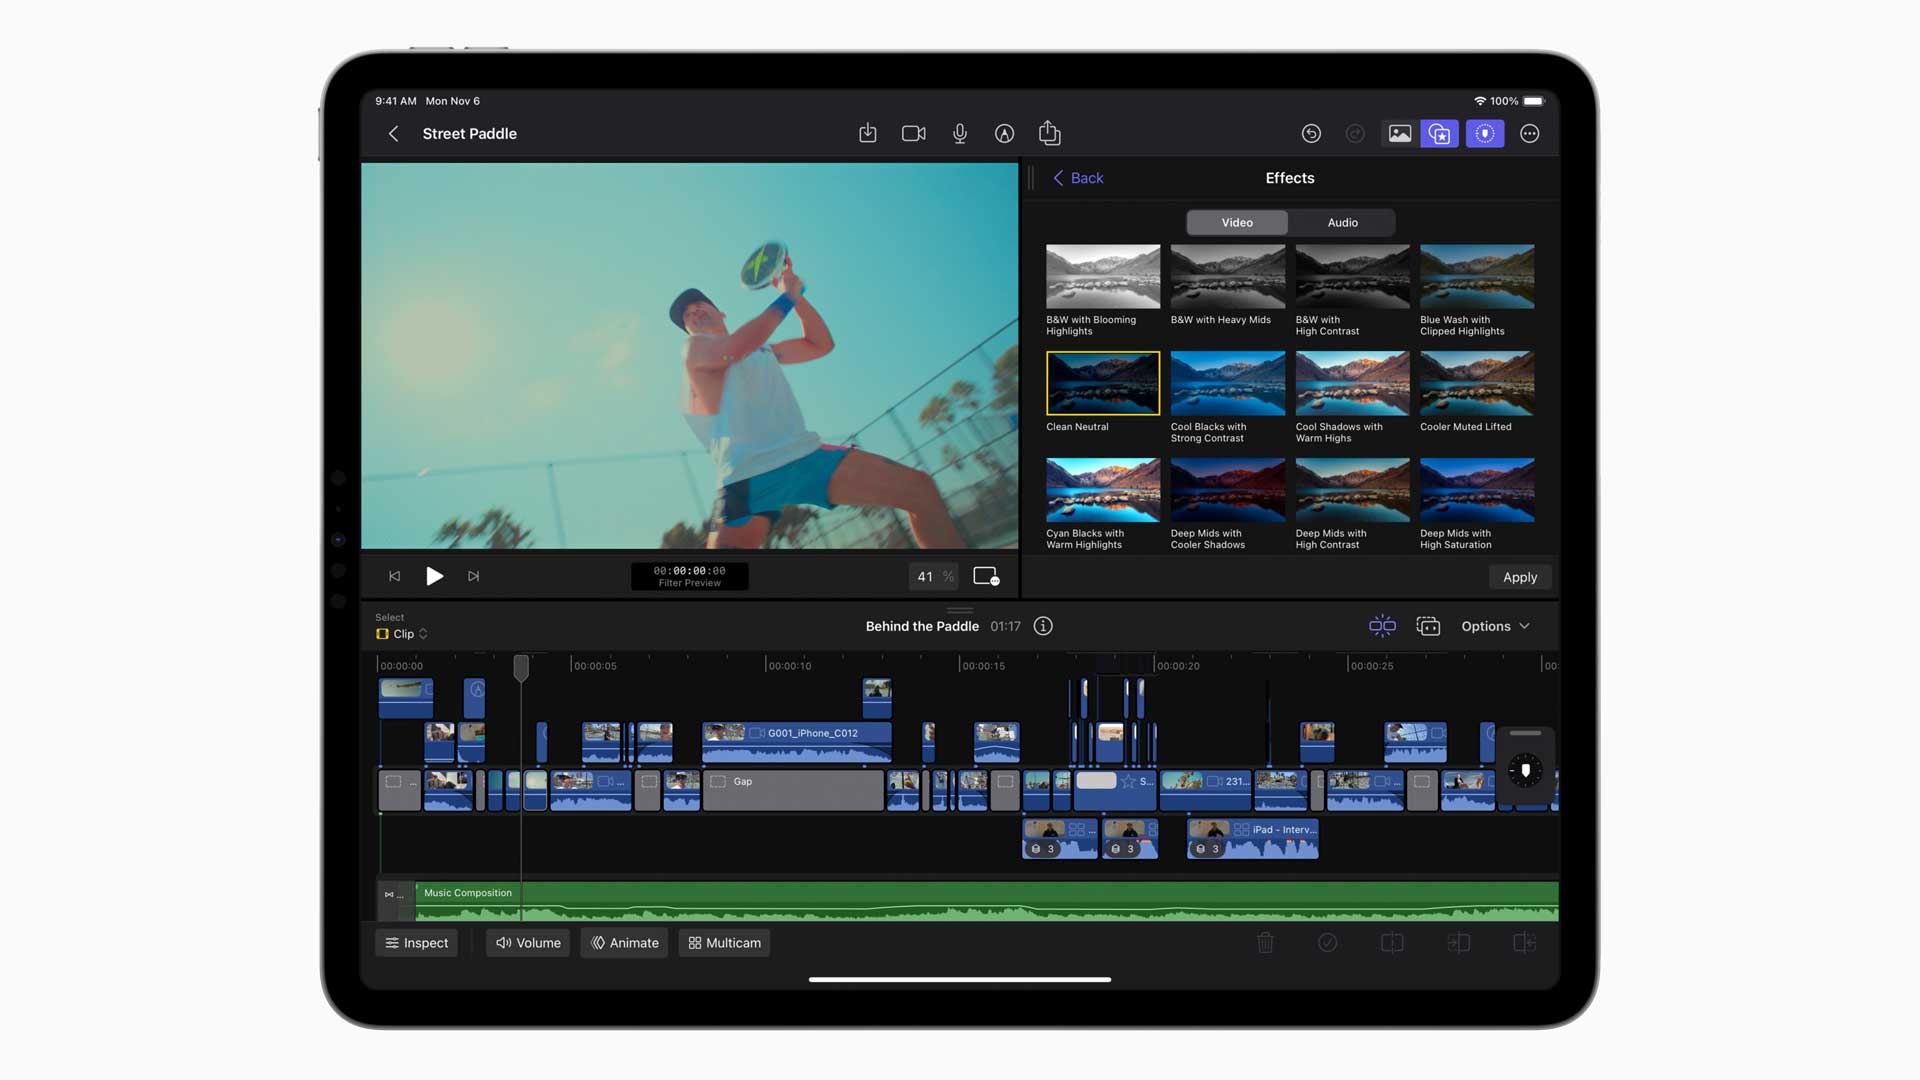Open the import media icon
The image size is (1920, 1080).
867,133
